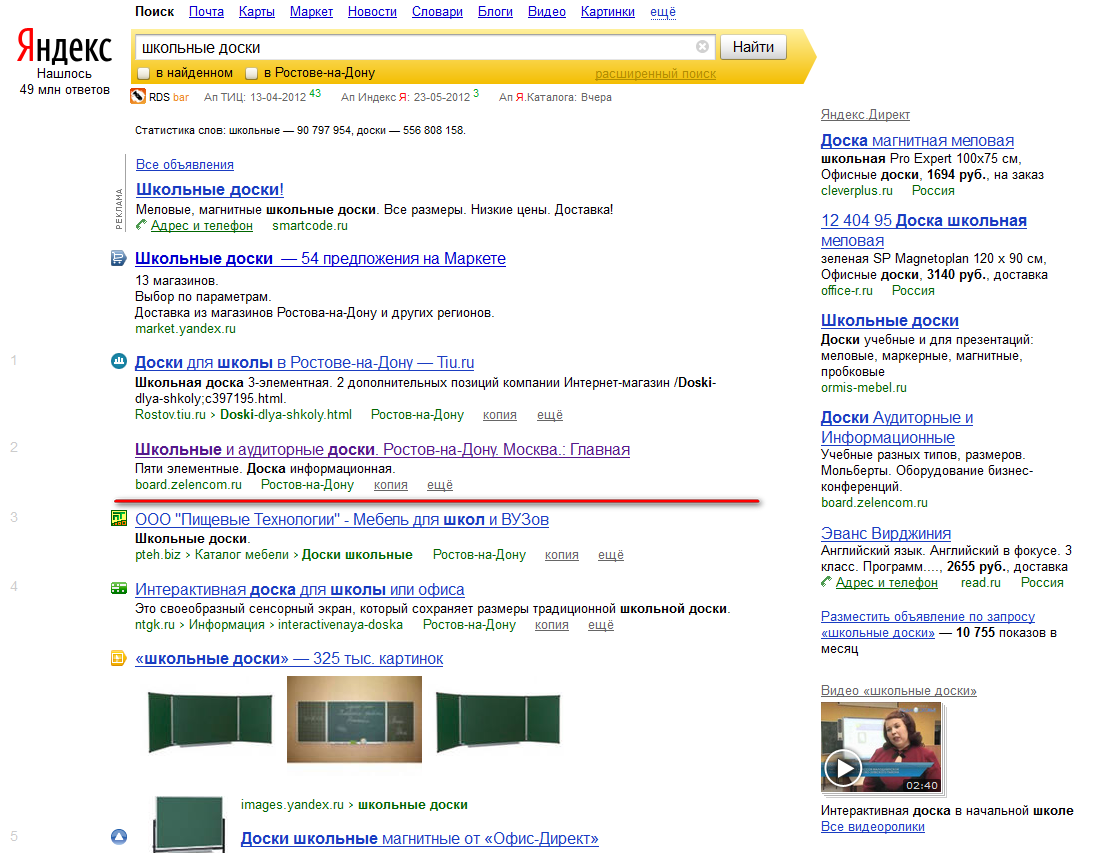
Task: Click the phone icon in the read.ru ad
Action: (826, 582)
